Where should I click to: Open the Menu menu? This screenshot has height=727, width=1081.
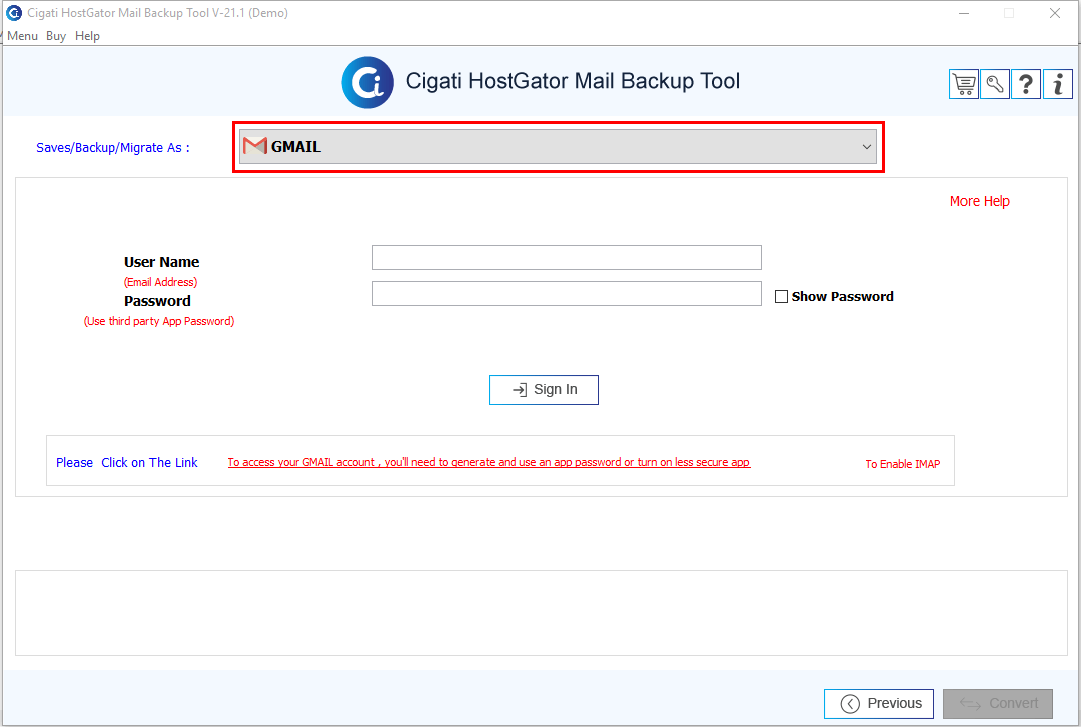(x=22, y=36)
